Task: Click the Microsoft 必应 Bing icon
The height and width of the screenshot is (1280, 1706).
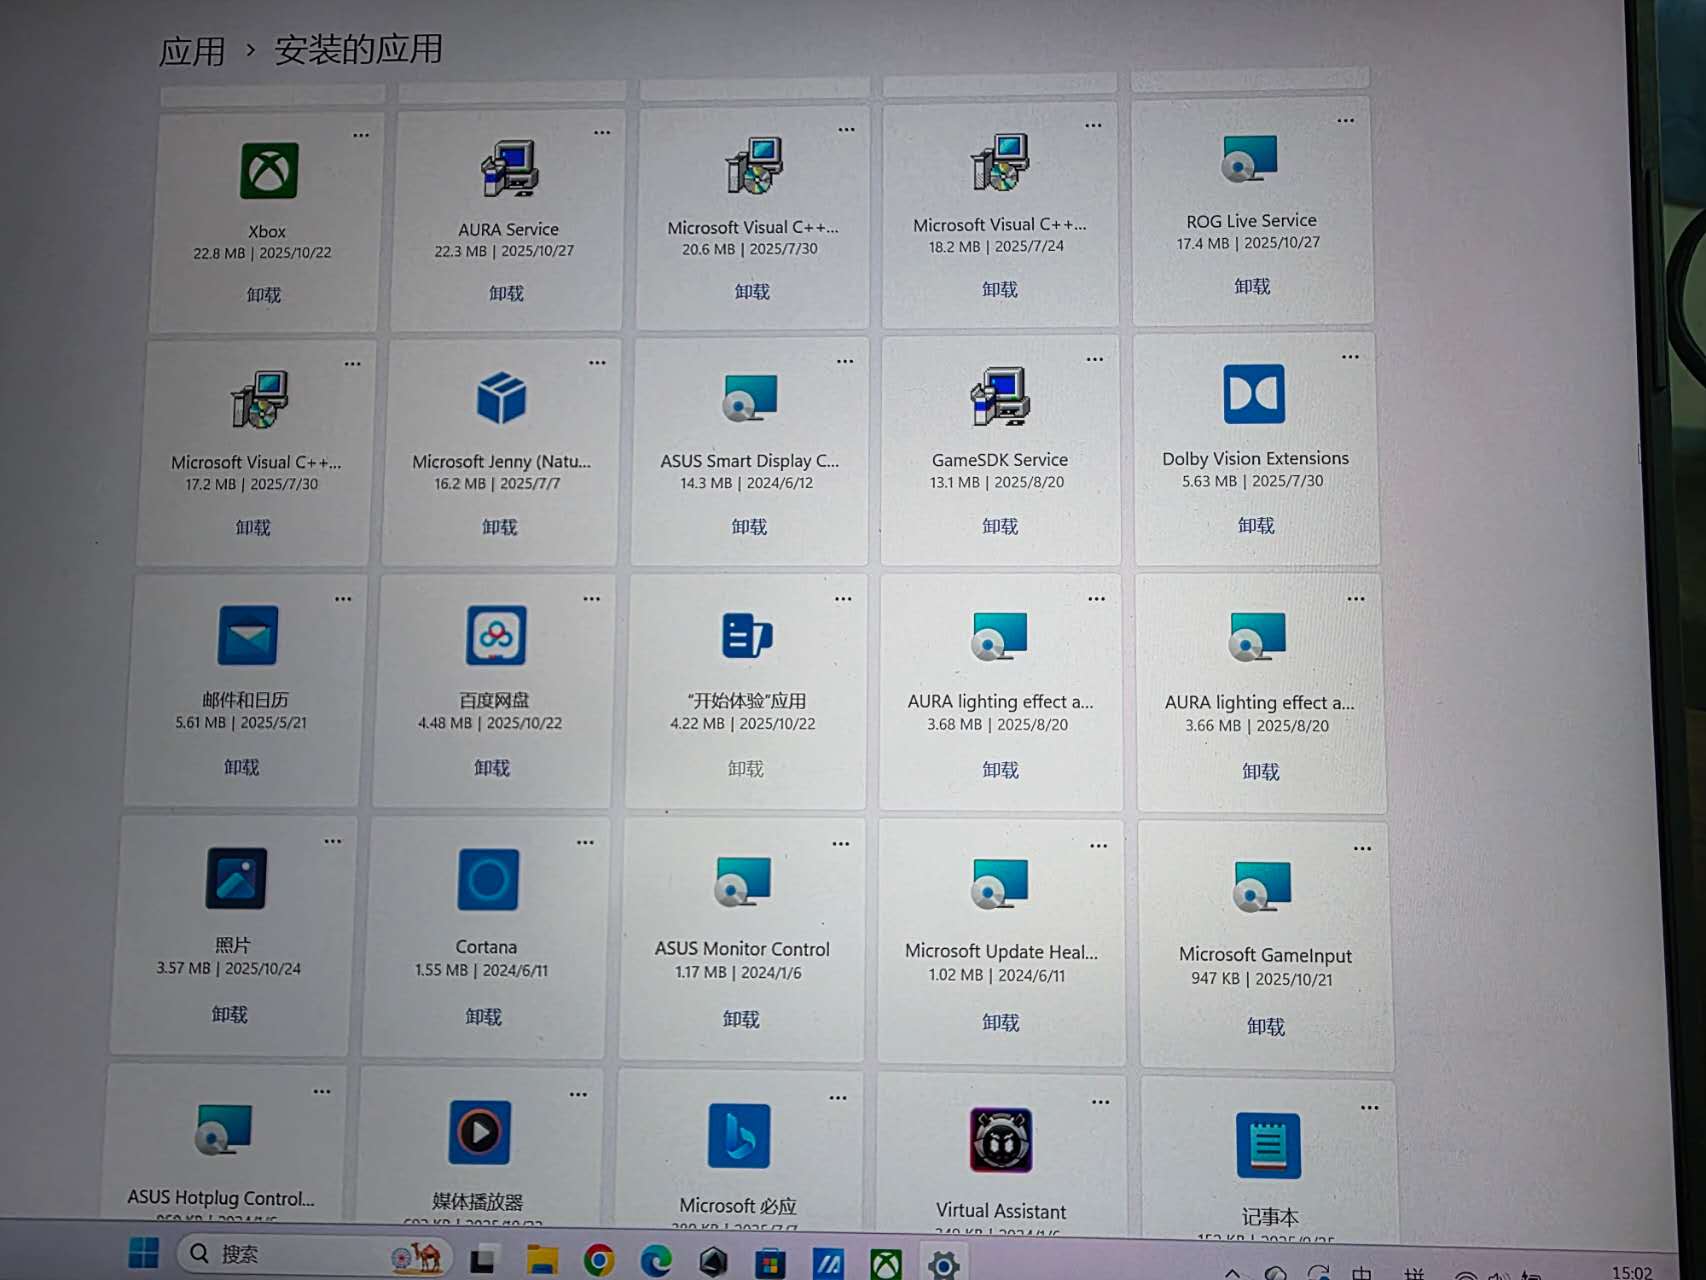Action: [739, 1136]
